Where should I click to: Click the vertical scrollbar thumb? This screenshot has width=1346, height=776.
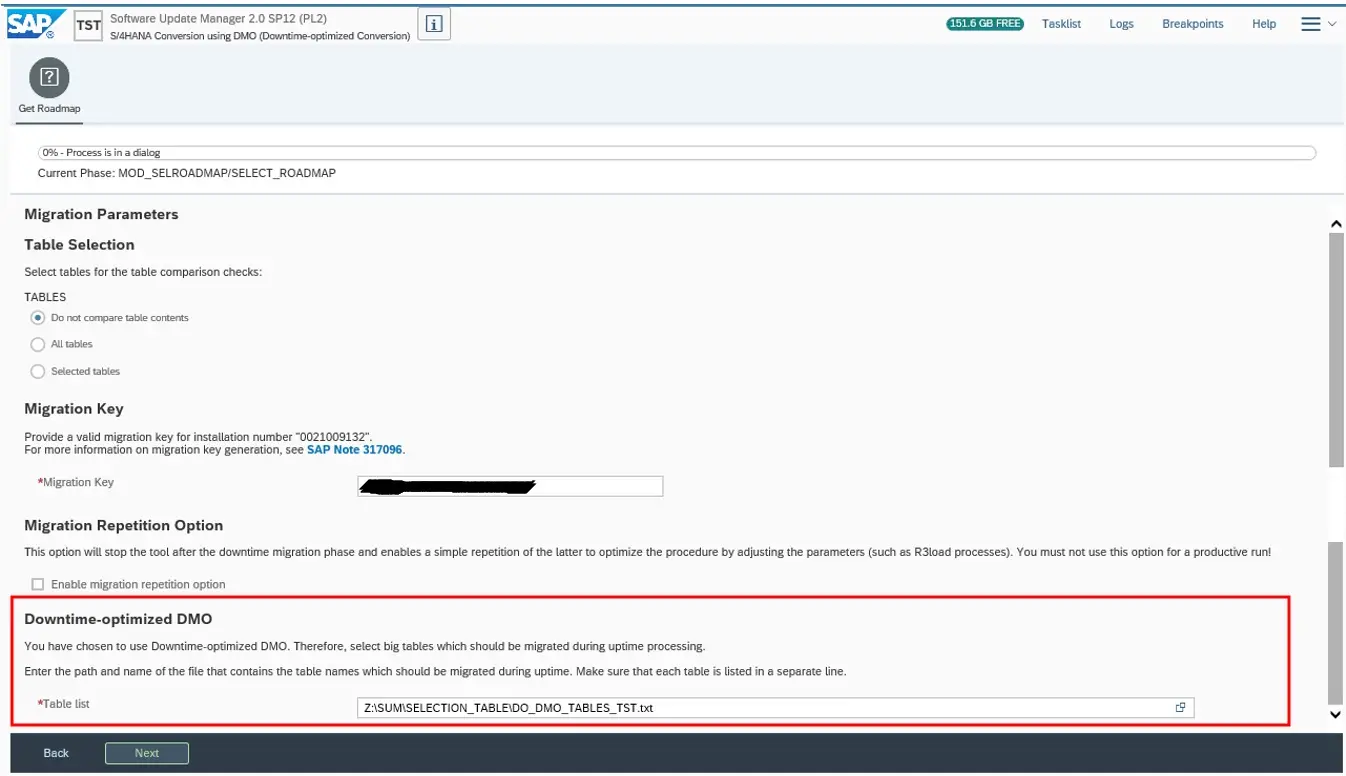pos(1335,350)
